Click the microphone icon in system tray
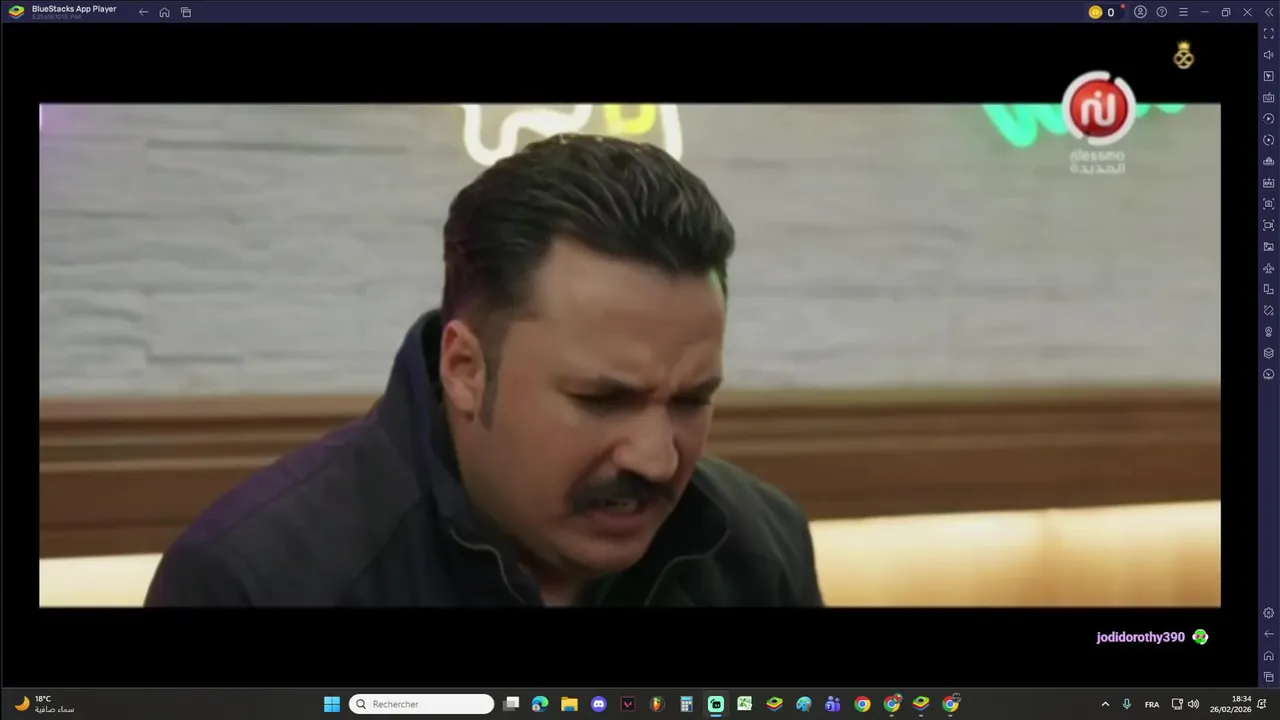This screenshot has width=1280, height=720. [1127, 704]
